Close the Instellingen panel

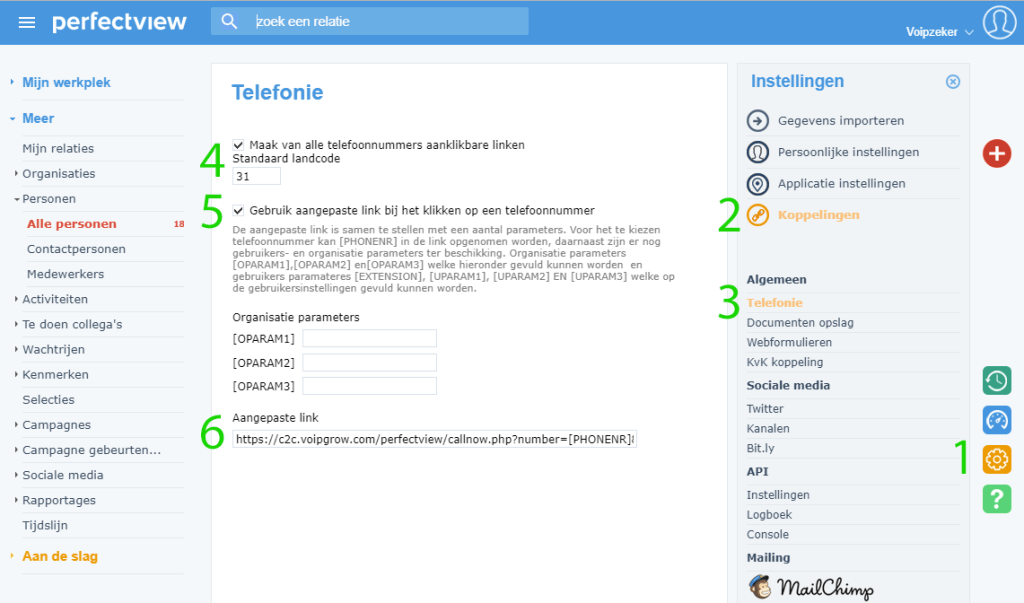click(953, 82)
